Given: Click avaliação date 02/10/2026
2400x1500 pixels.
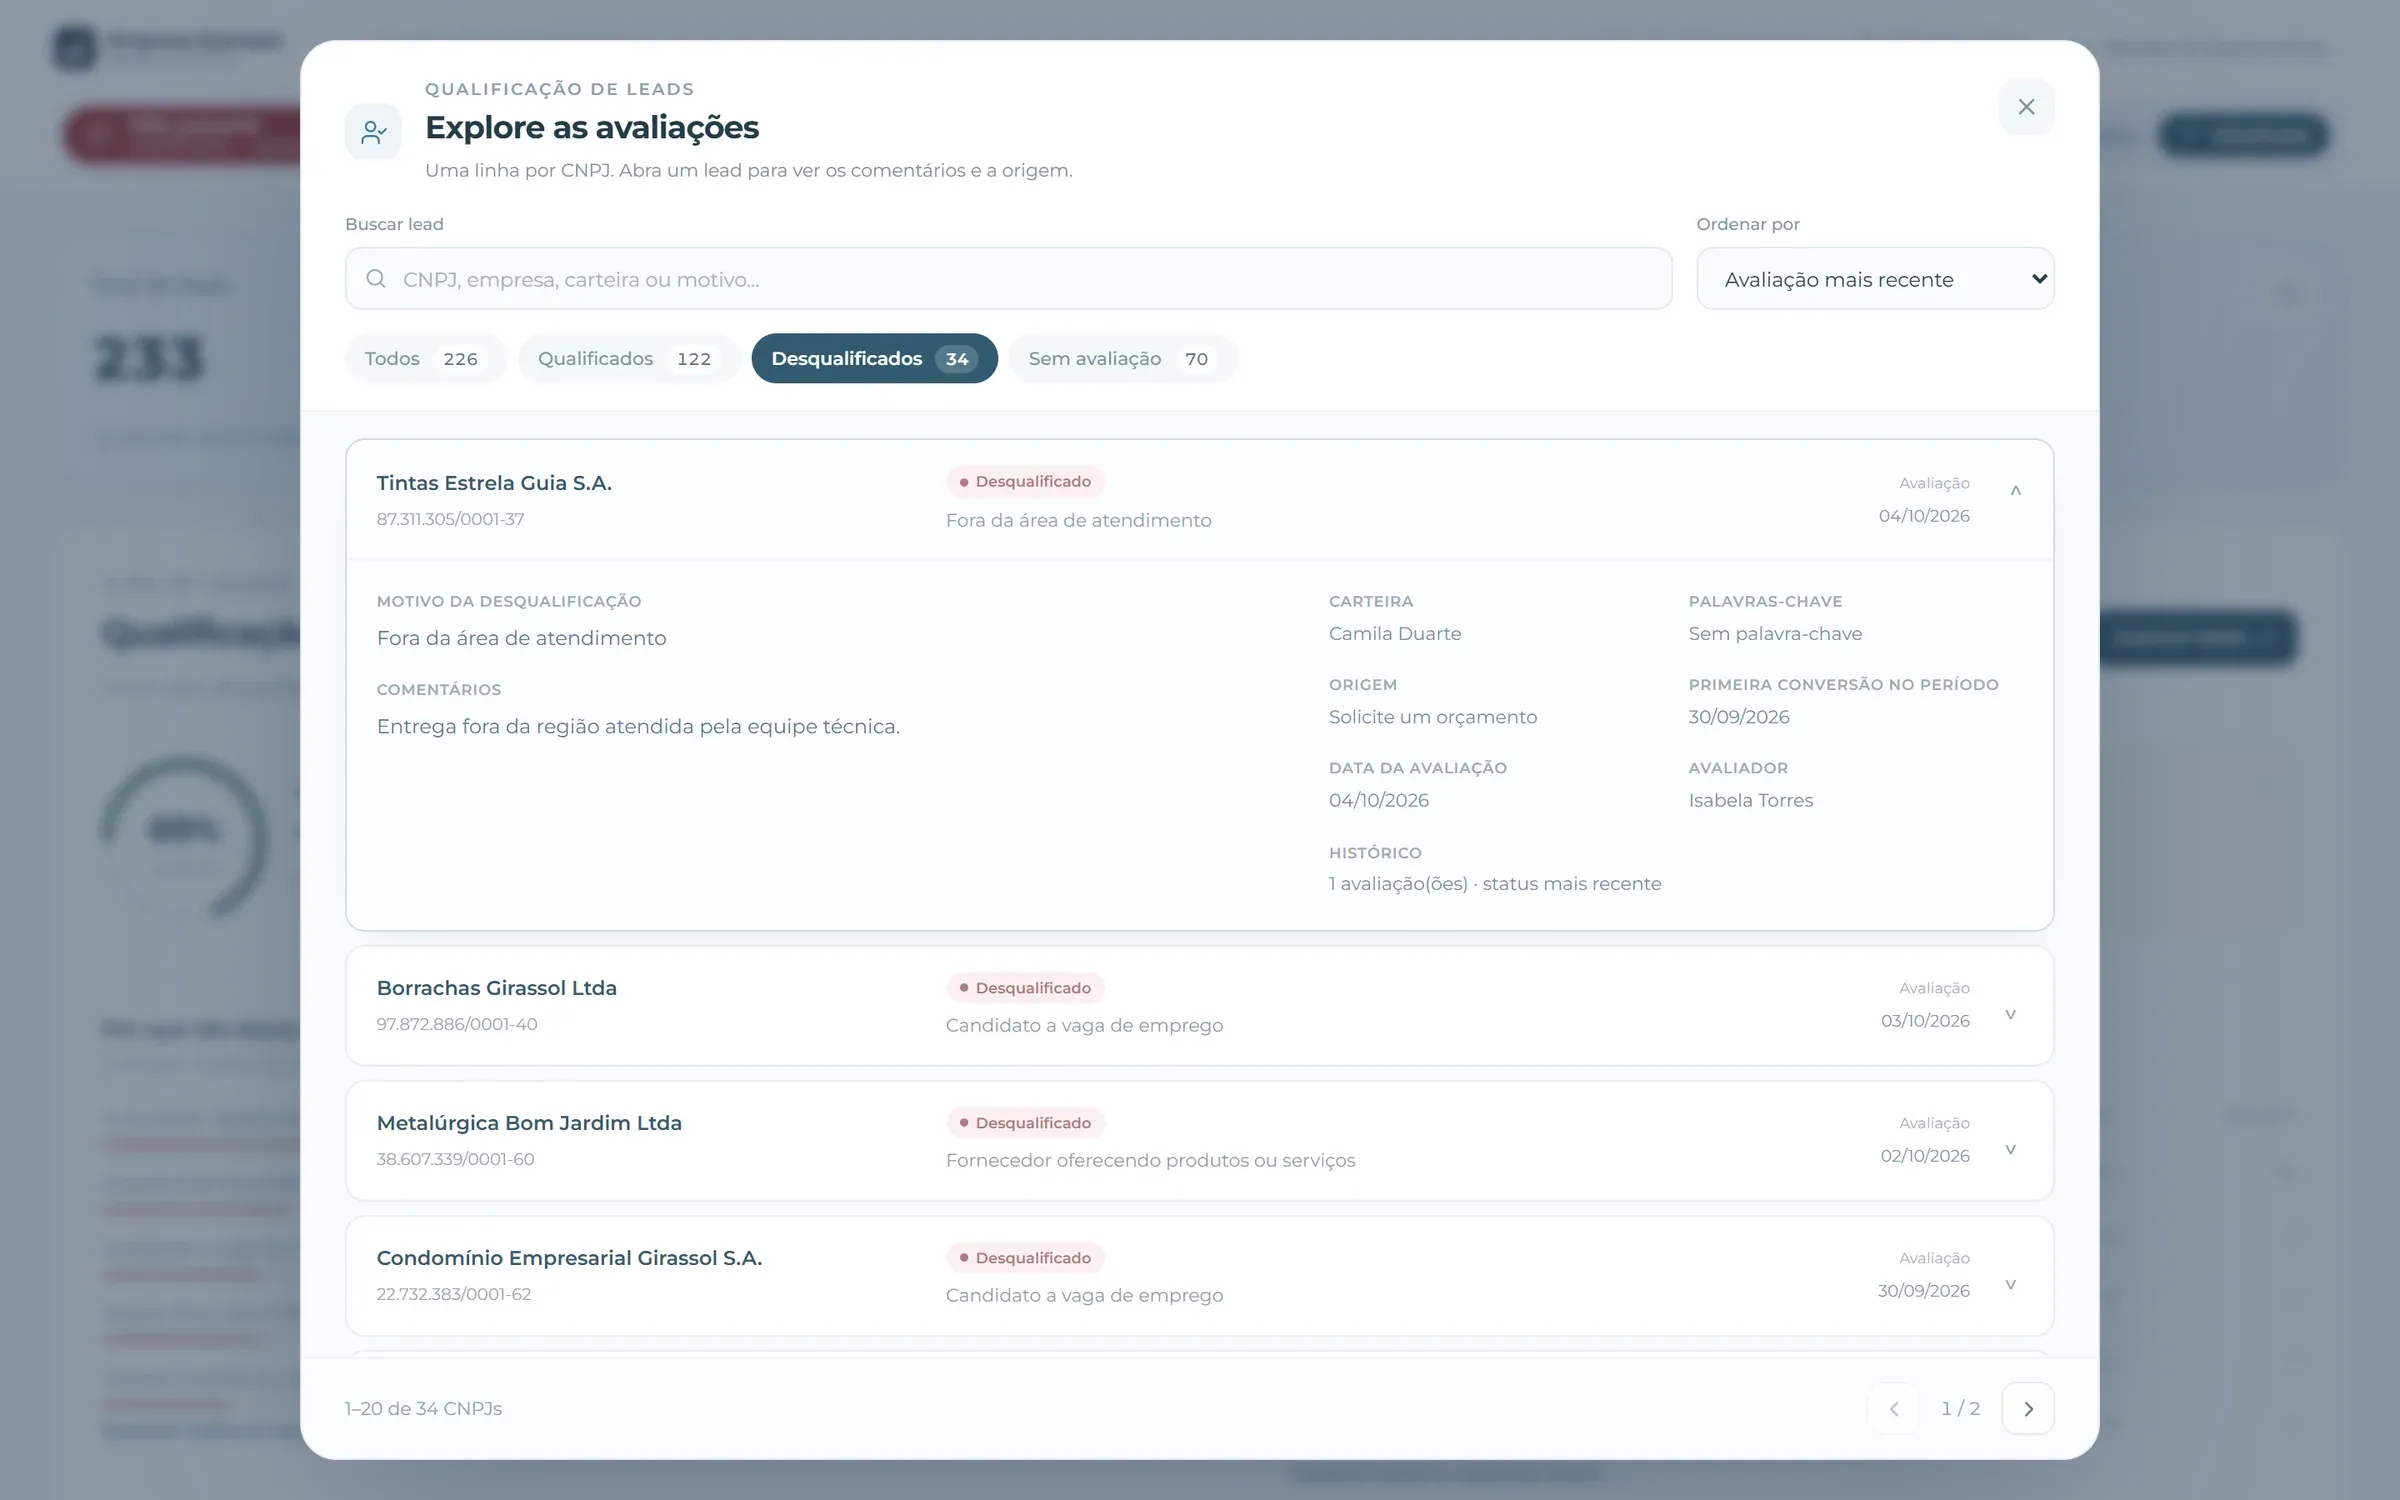Looking at the screenshot, I should click(x=1925, y=1156).
